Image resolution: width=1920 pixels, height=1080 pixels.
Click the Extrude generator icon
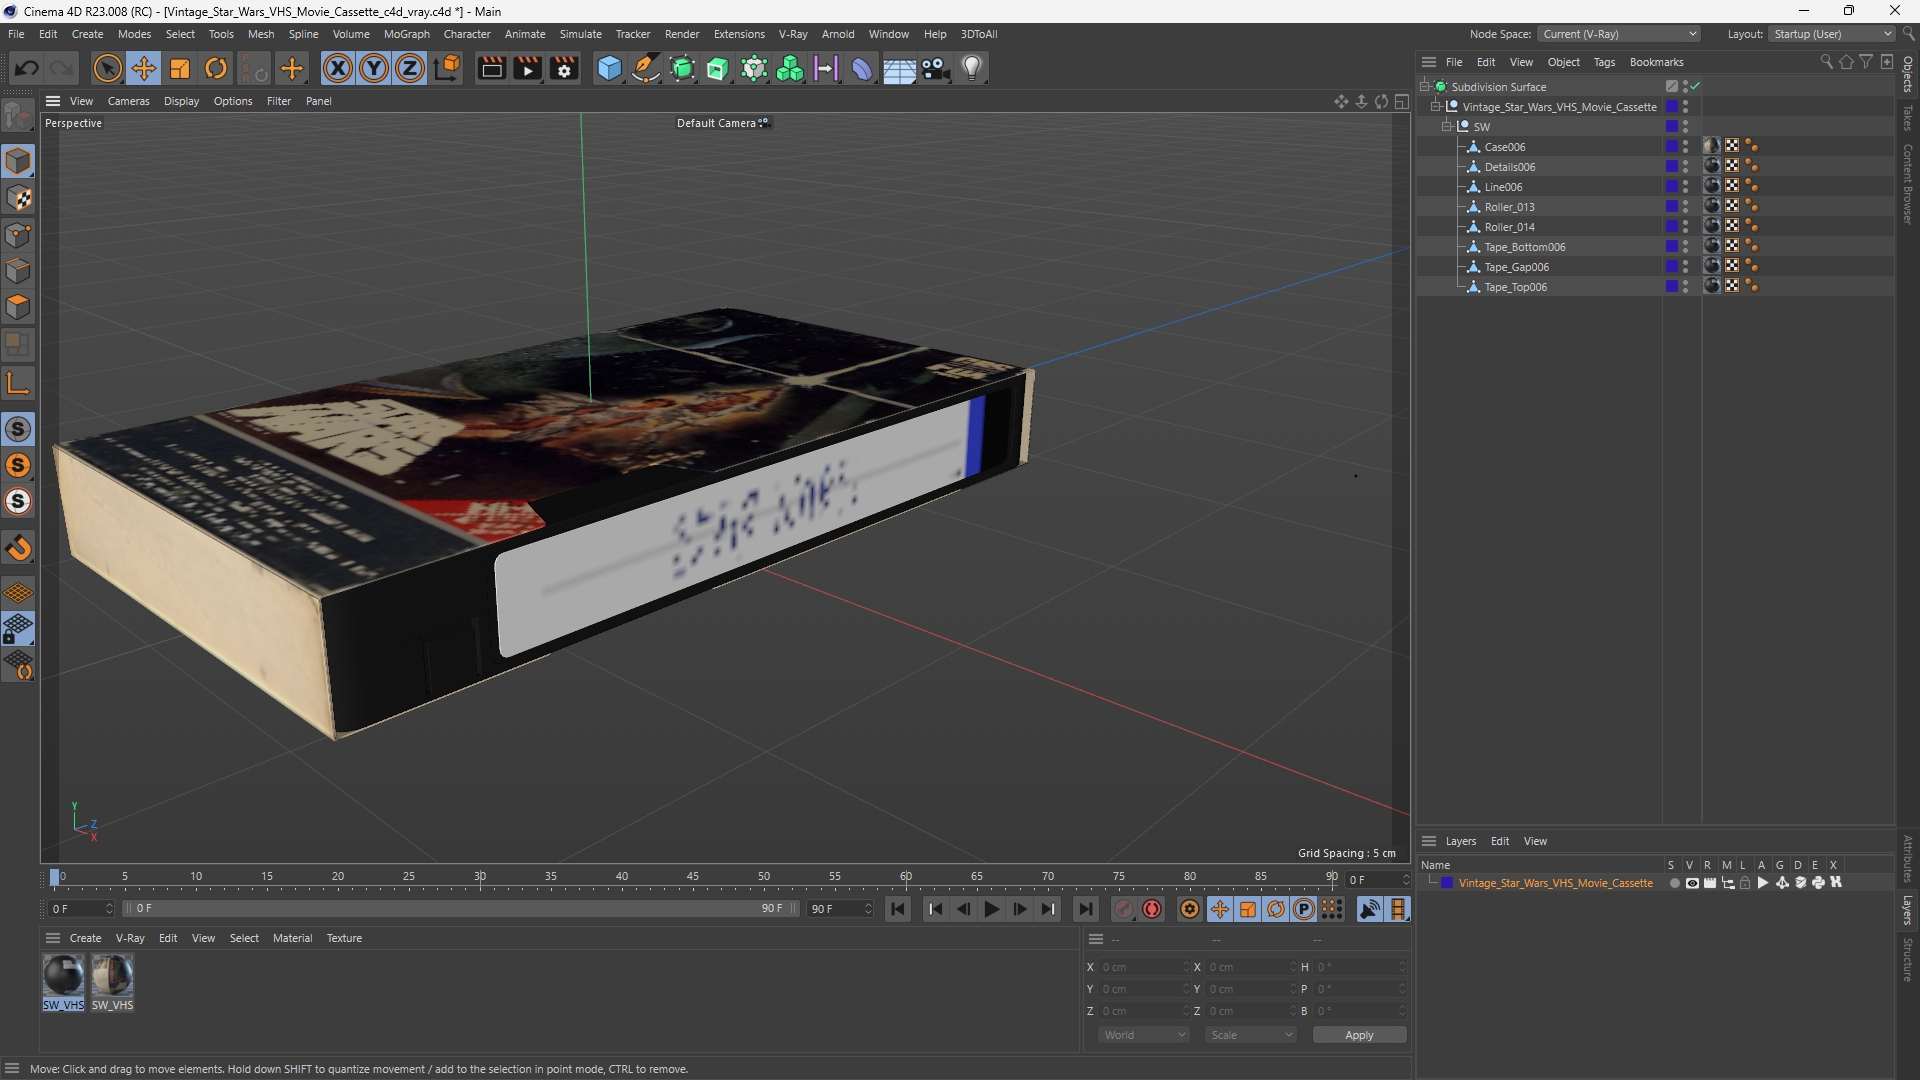click(x=718, y=68)
